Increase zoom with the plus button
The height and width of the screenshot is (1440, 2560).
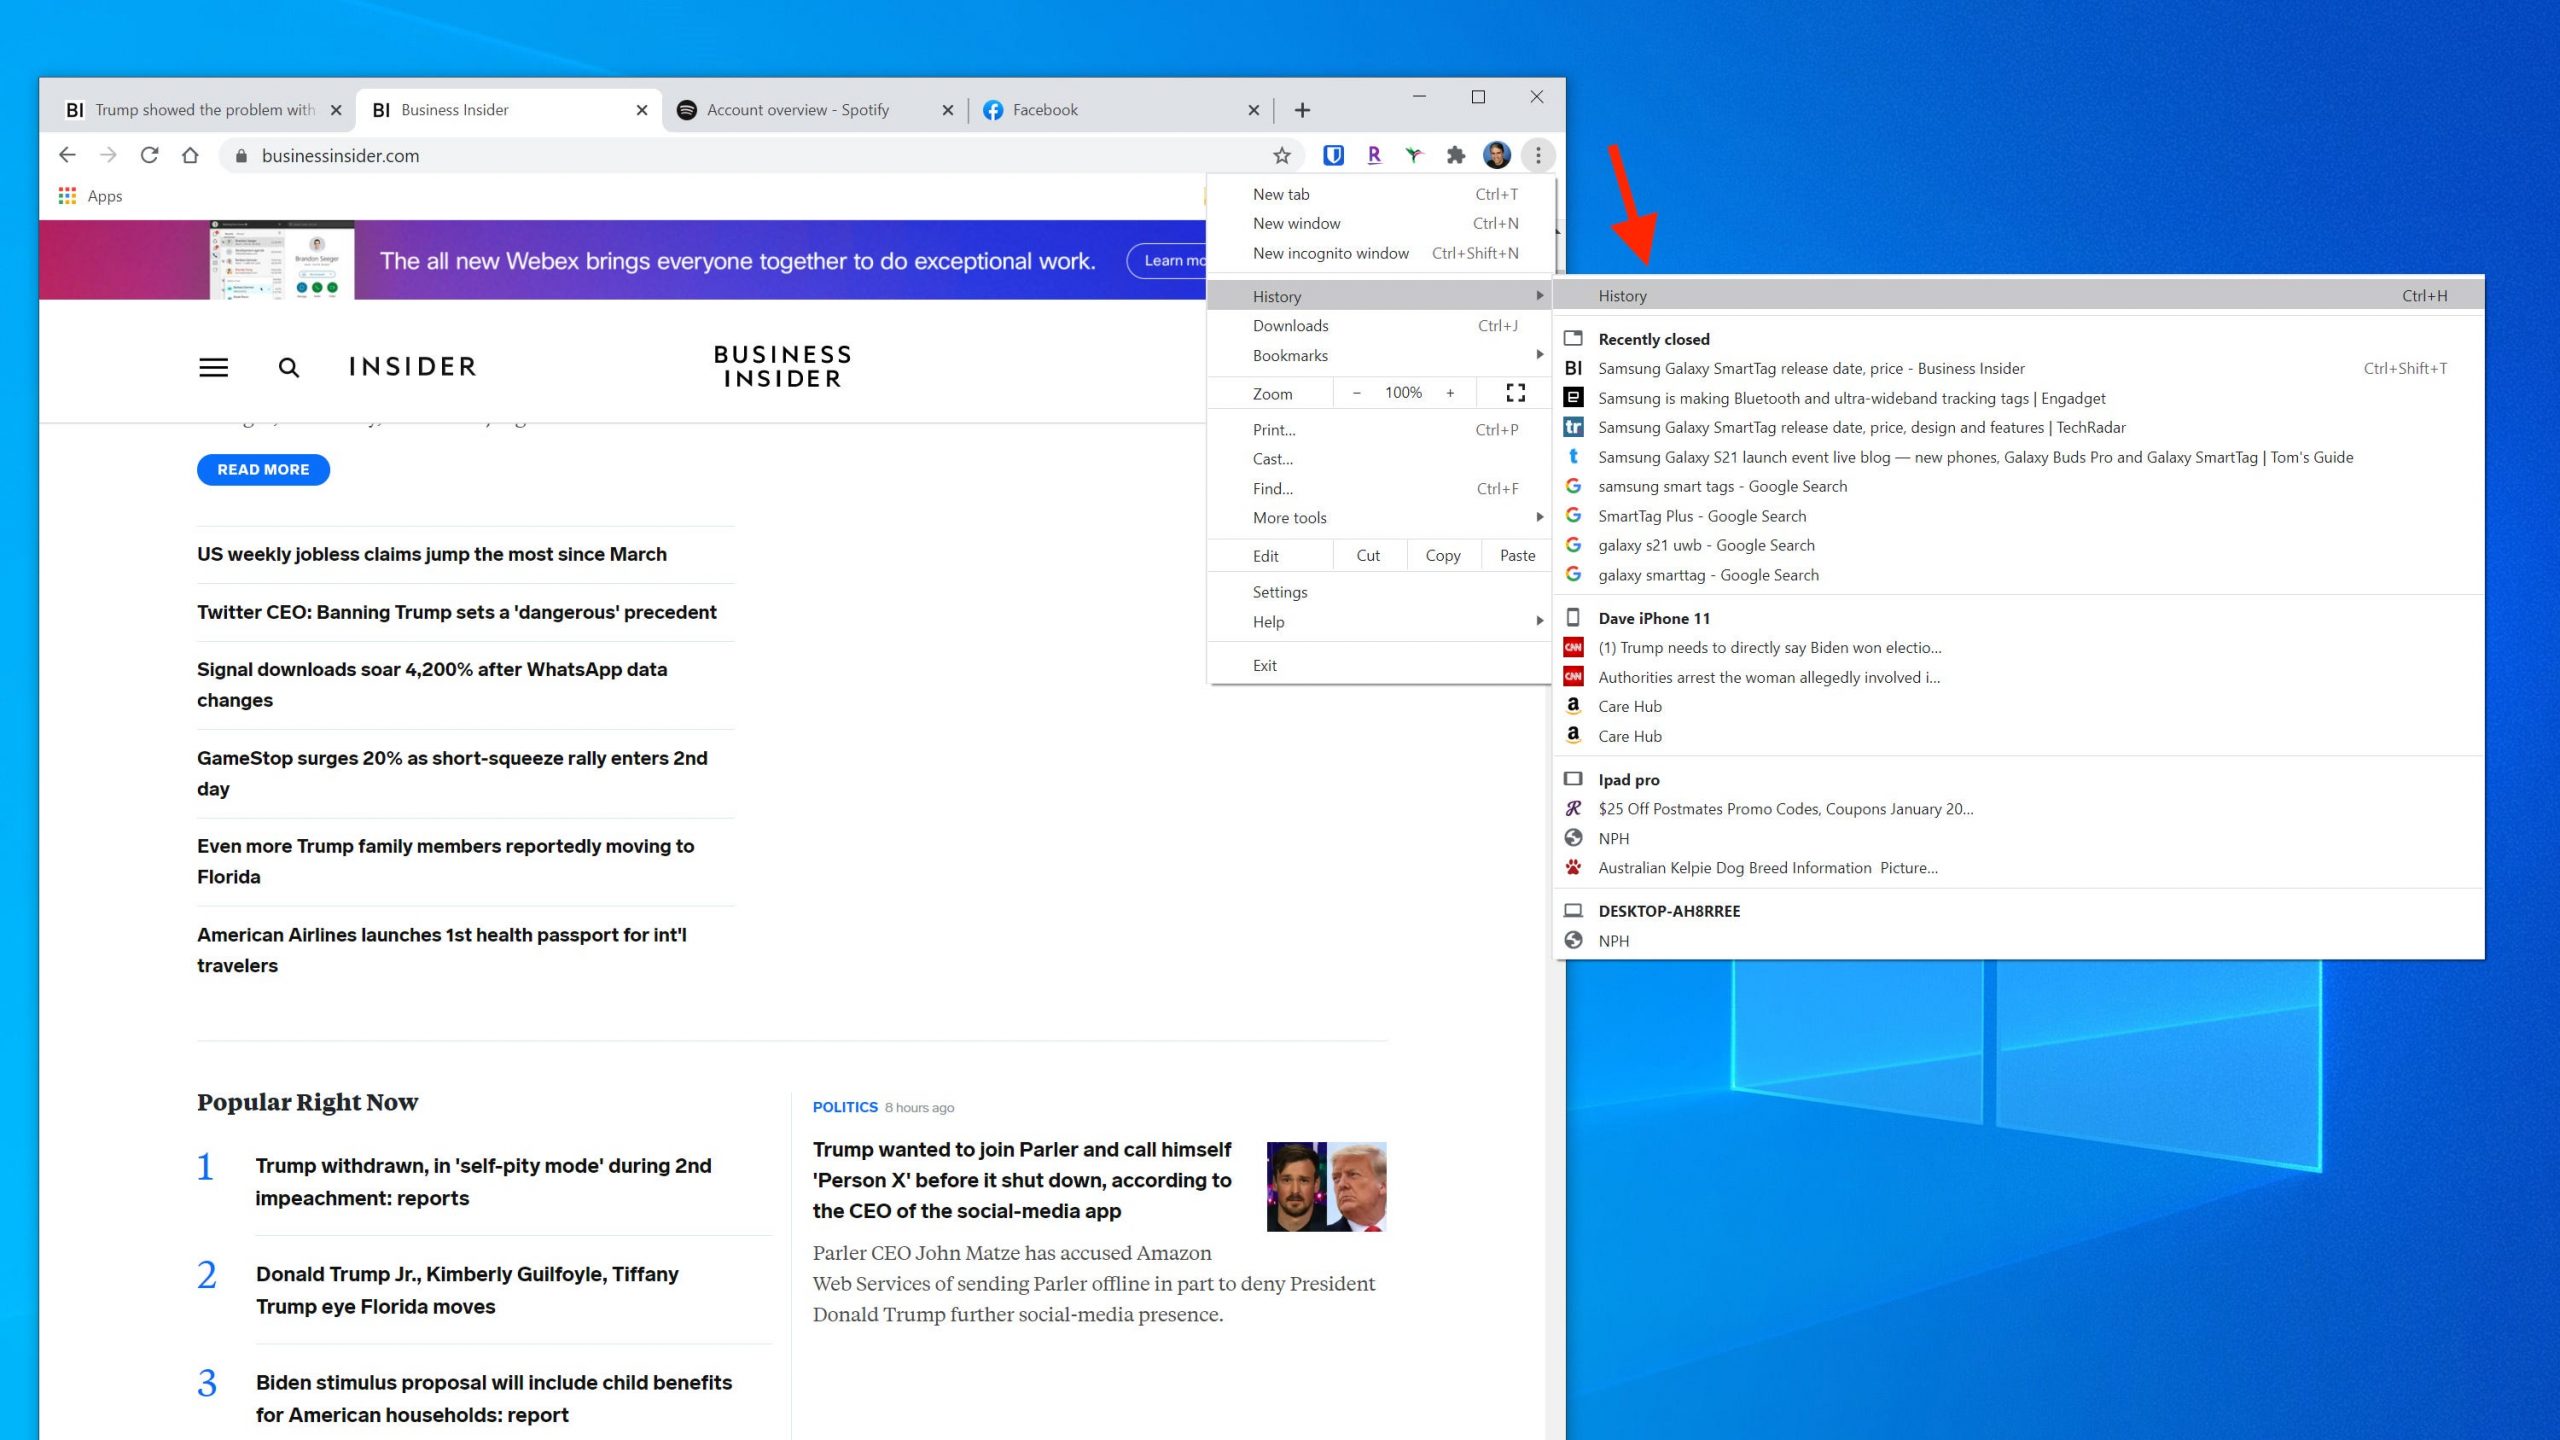point(1450,393)
